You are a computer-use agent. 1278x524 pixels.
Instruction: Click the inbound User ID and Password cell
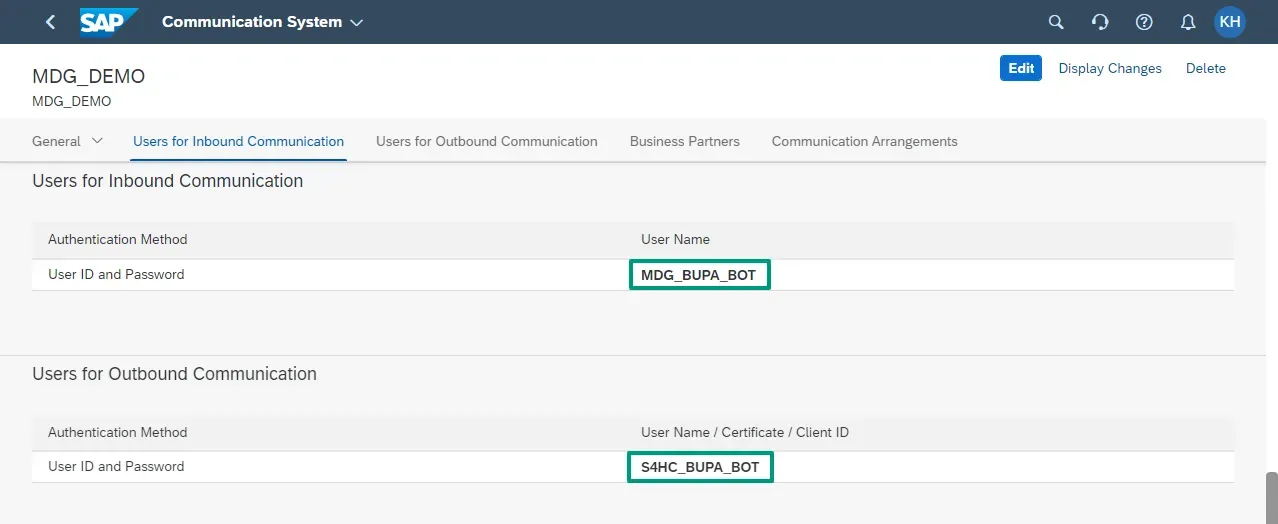(x=116, y=274)
